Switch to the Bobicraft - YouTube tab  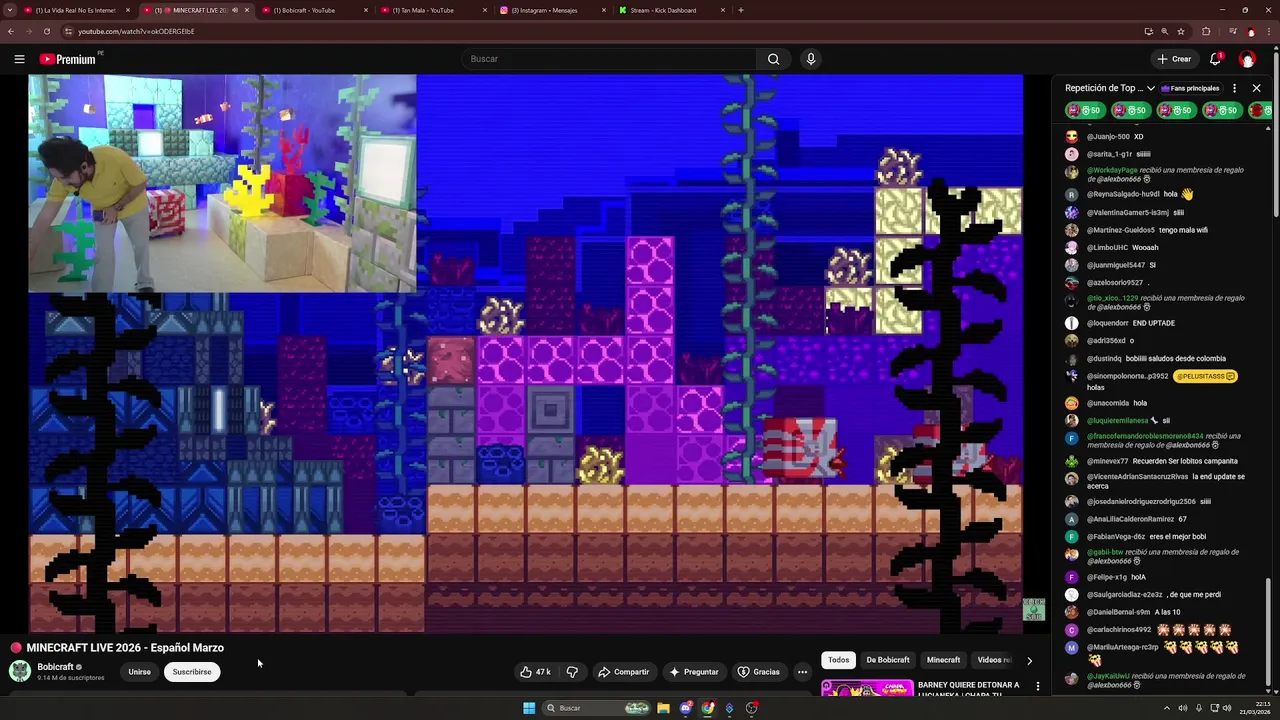pos(313,10)
